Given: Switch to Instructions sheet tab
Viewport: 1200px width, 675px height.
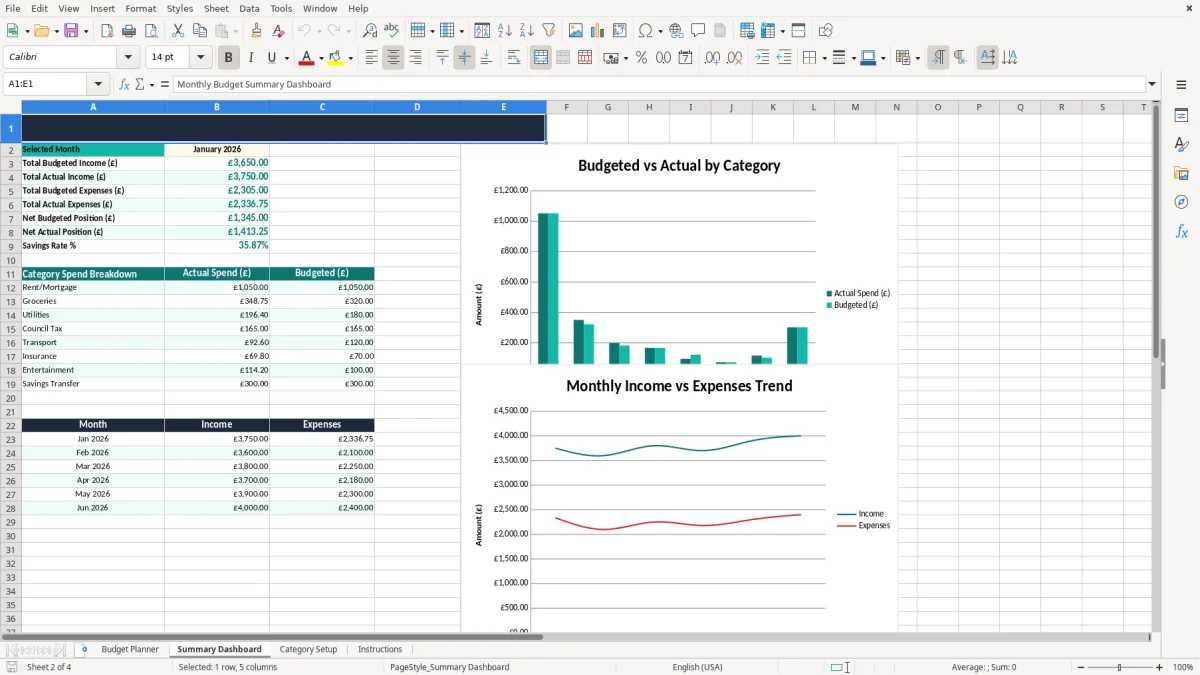Looking at the screenshot, I should (380, 649).
